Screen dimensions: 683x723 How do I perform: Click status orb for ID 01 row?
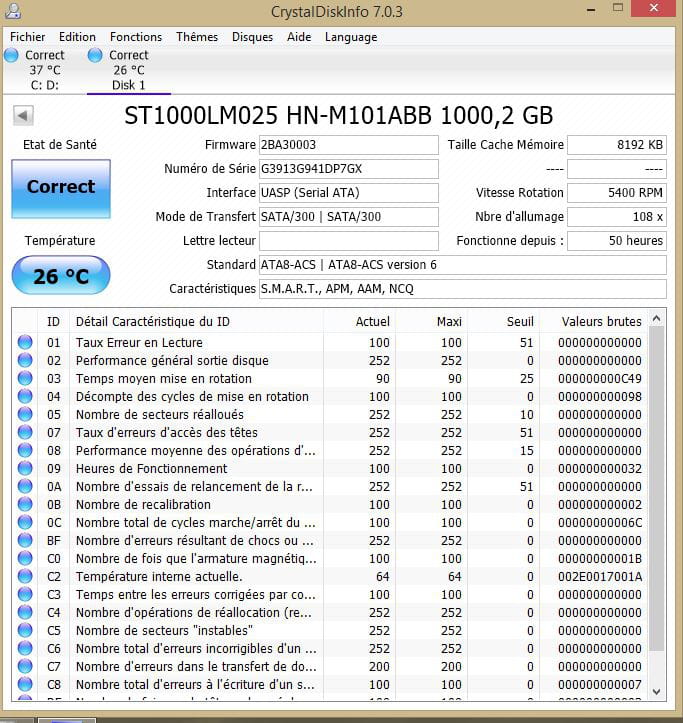click(x=25, y=342)
